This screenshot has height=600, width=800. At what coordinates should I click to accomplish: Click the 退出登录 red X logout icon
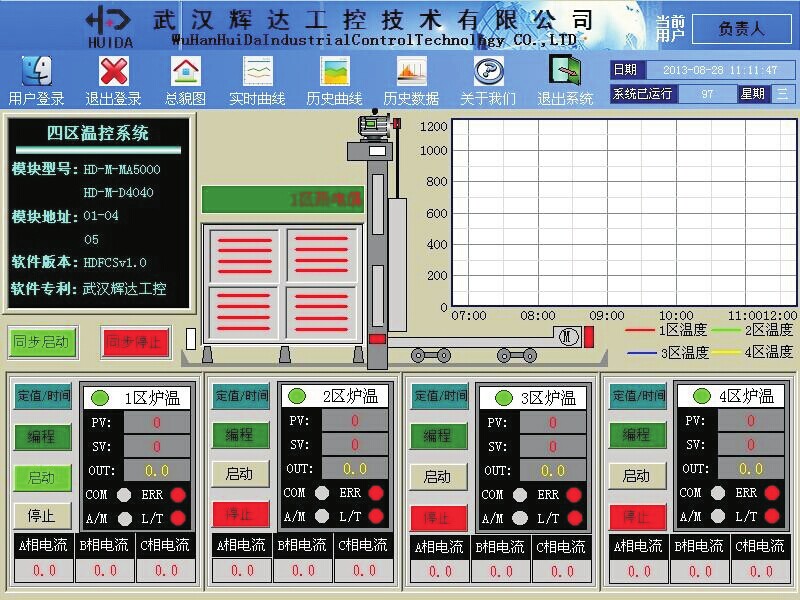pos(113,71)
